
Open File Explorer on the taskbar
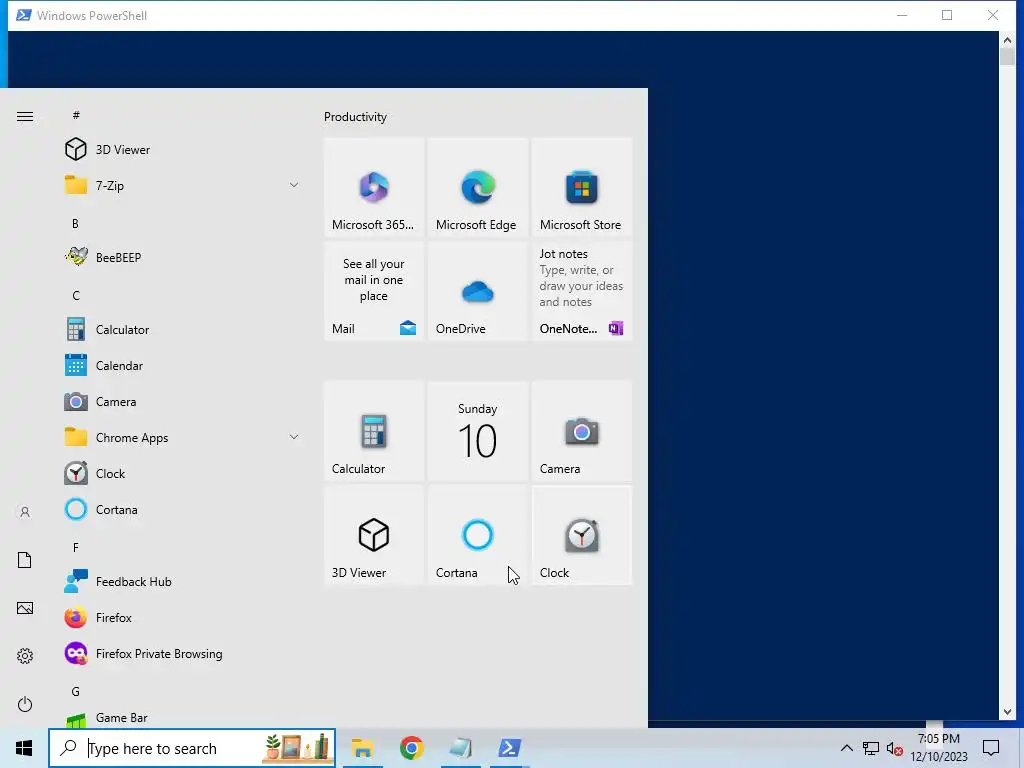[362, 748]
